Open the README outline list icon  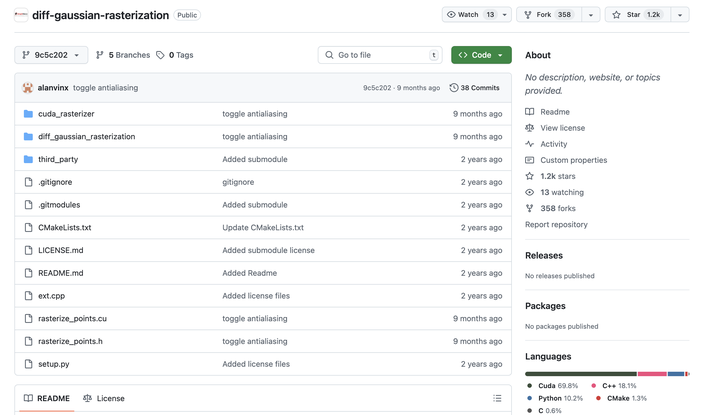click(x=497, y=398)
